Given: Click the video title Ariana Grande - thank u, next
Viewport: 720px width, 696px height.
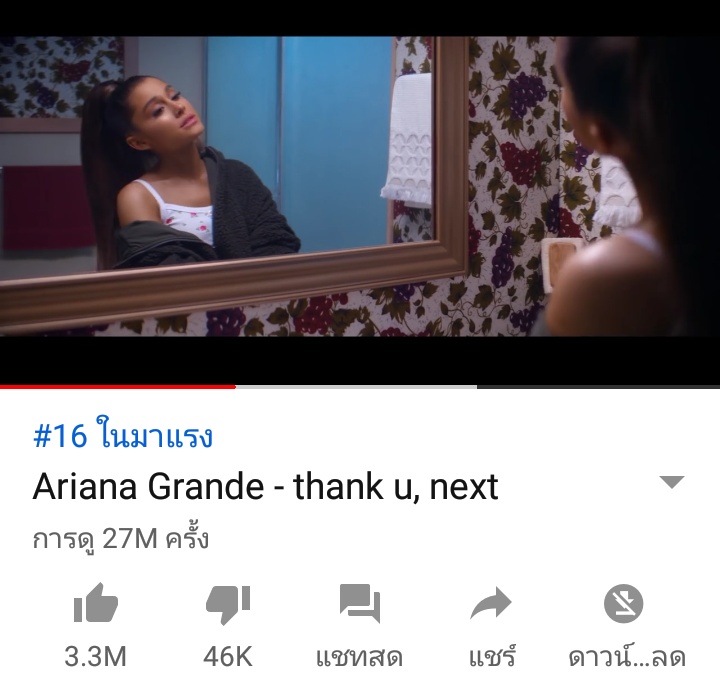Looking at the screenshot, I should (x=265, y=487).
